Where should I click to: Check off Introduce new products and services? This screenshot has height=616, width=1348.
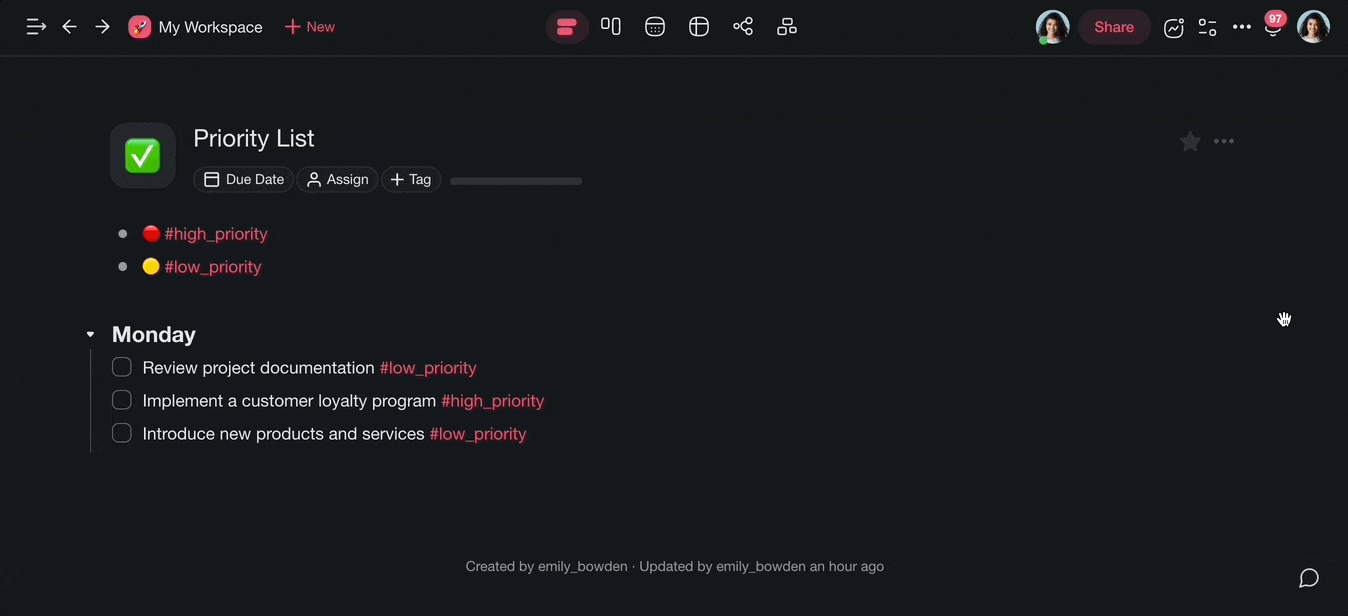tap(122, 433)
